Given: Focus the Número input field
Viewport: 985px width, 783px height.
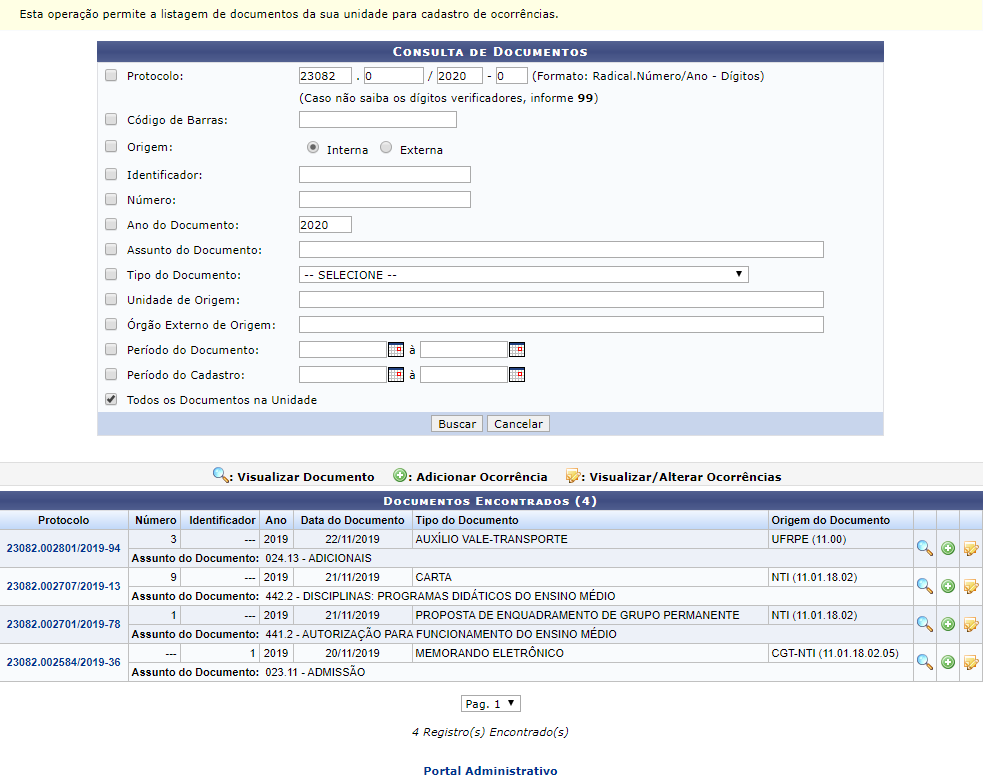Looking at the screenshot, I should [384, 200].
